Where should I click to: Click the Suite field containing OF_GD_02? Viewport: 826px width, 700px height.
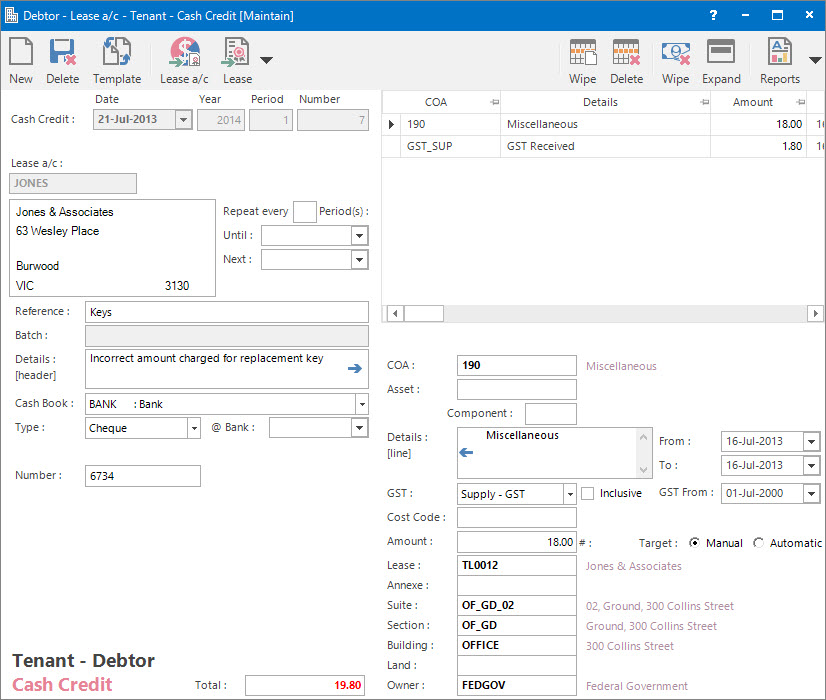point(517,606)
